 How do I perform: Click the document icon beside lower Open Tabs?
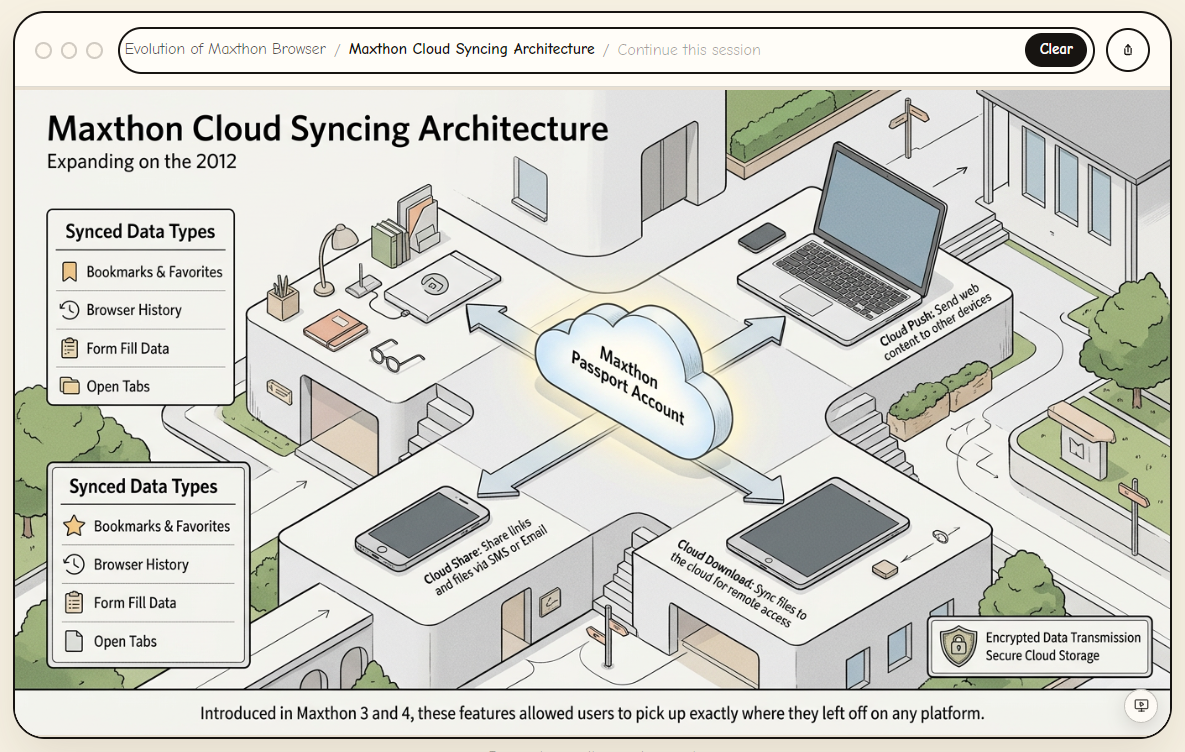click(73, 641)
